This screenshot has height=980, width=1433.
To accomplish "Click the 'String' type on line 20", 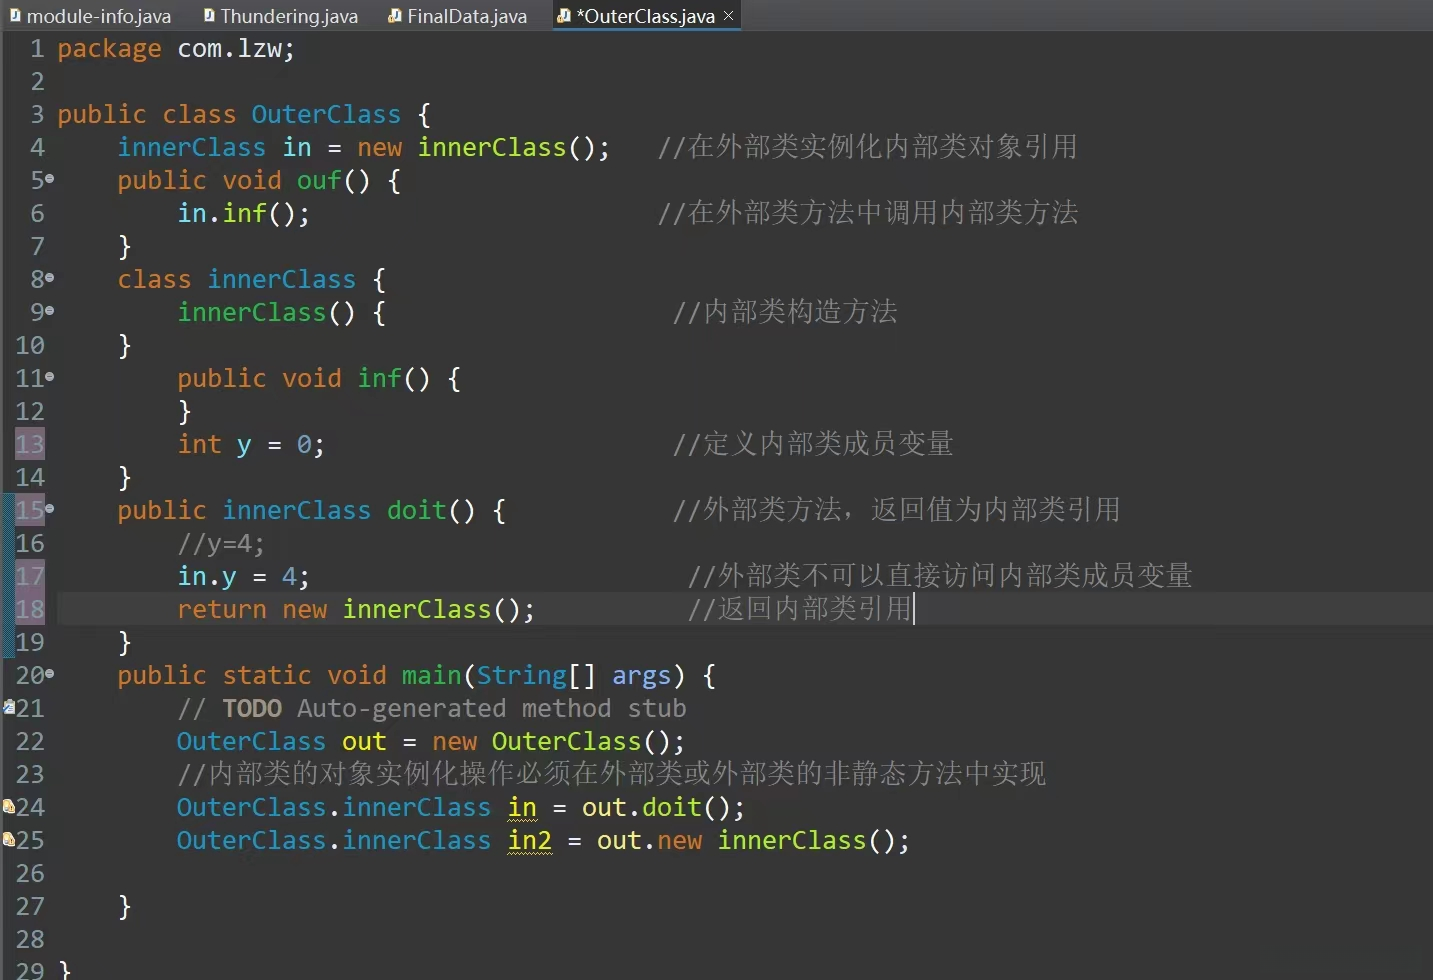I will pyautogui.click(x=521, y=675).
